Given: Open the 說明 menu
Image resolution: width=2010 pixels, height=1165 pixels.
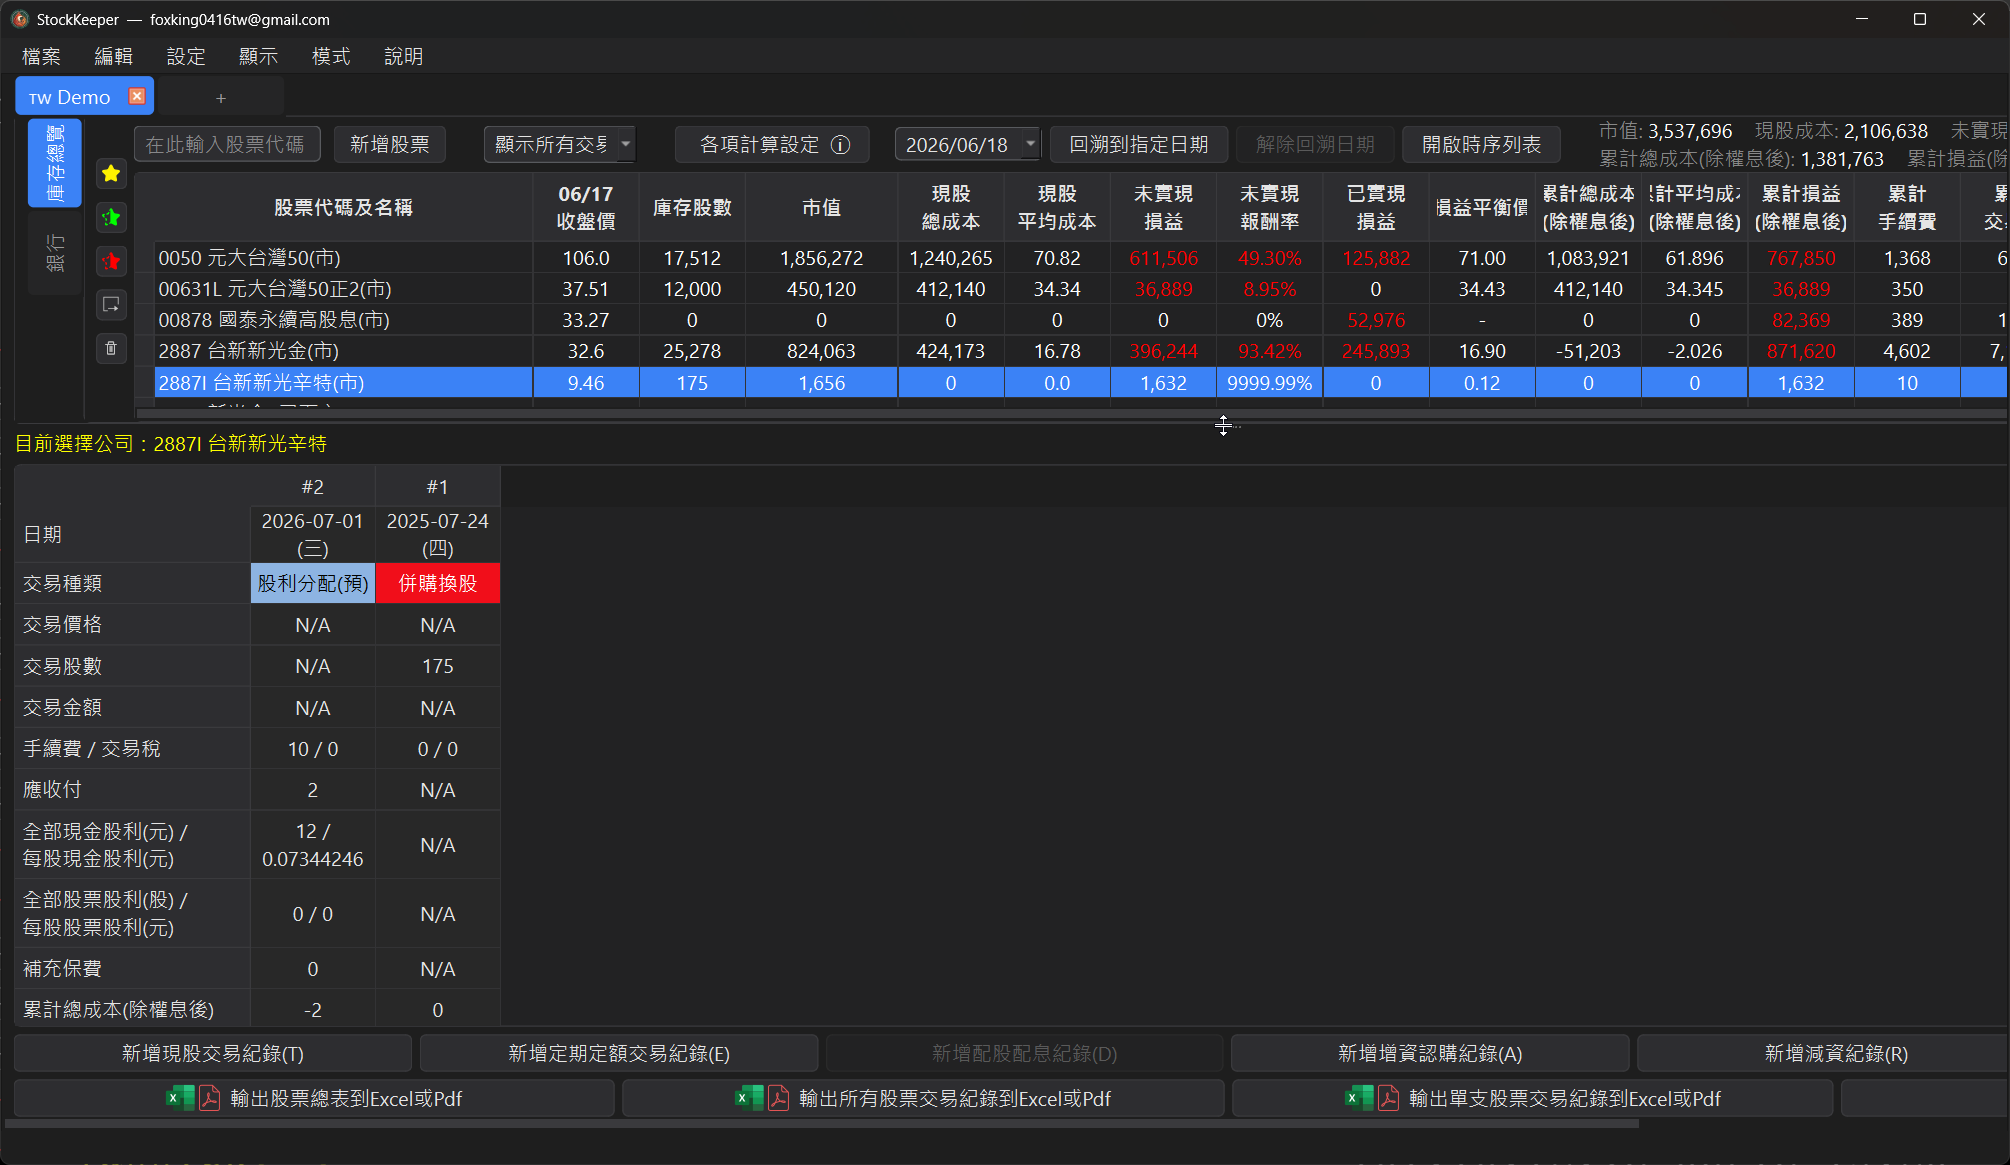Looking at the screenshot, I should tap(403, 56).
